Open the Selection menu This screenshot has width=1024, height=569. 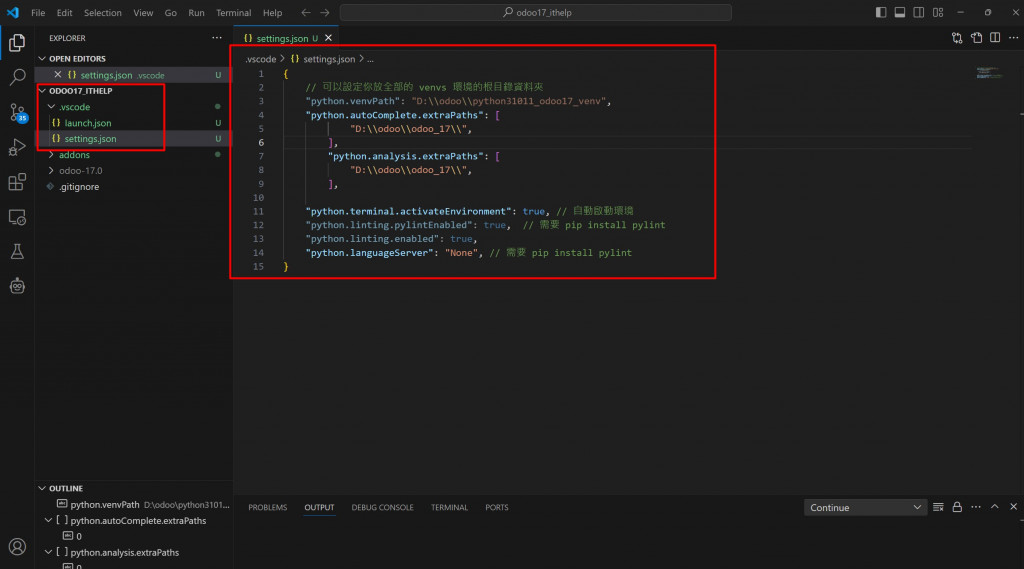(x=103, y=12)
